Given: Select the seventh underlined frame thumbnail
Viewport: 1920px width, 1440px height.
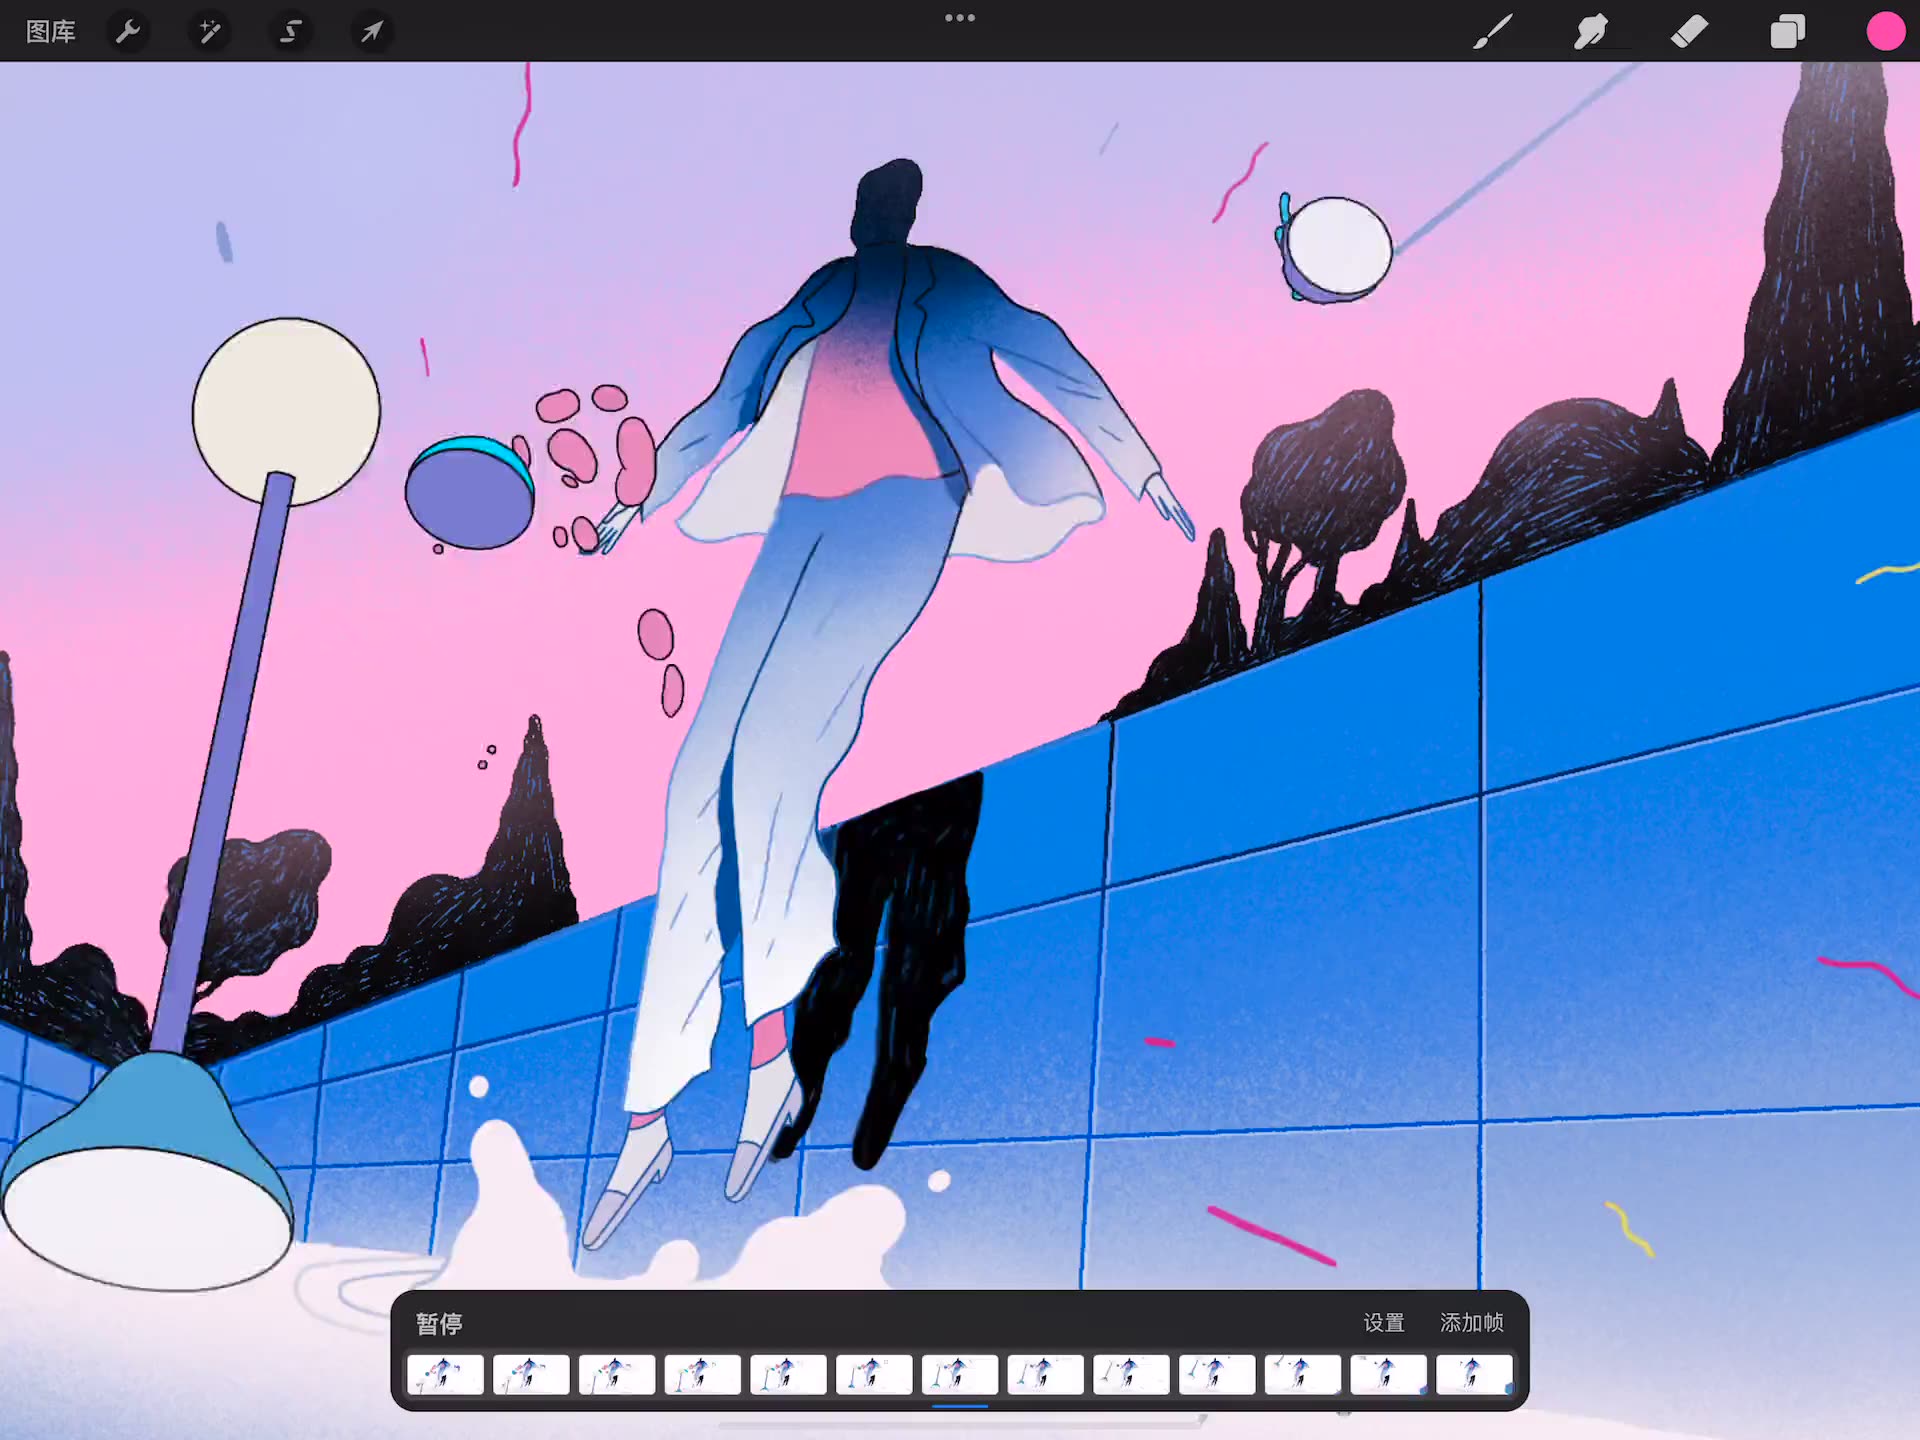Looking at the screenshot, I should point(960,1375).
